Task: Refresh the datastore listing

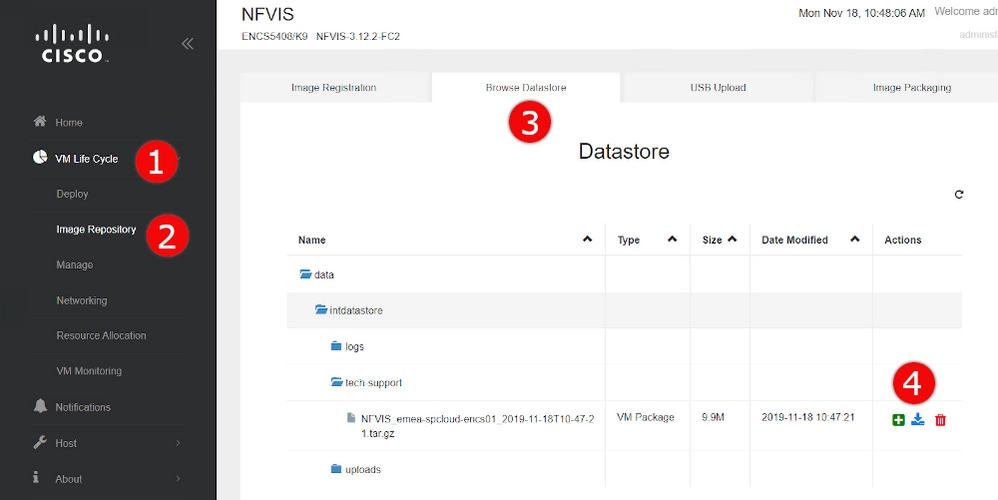Action: click(959, 195)
